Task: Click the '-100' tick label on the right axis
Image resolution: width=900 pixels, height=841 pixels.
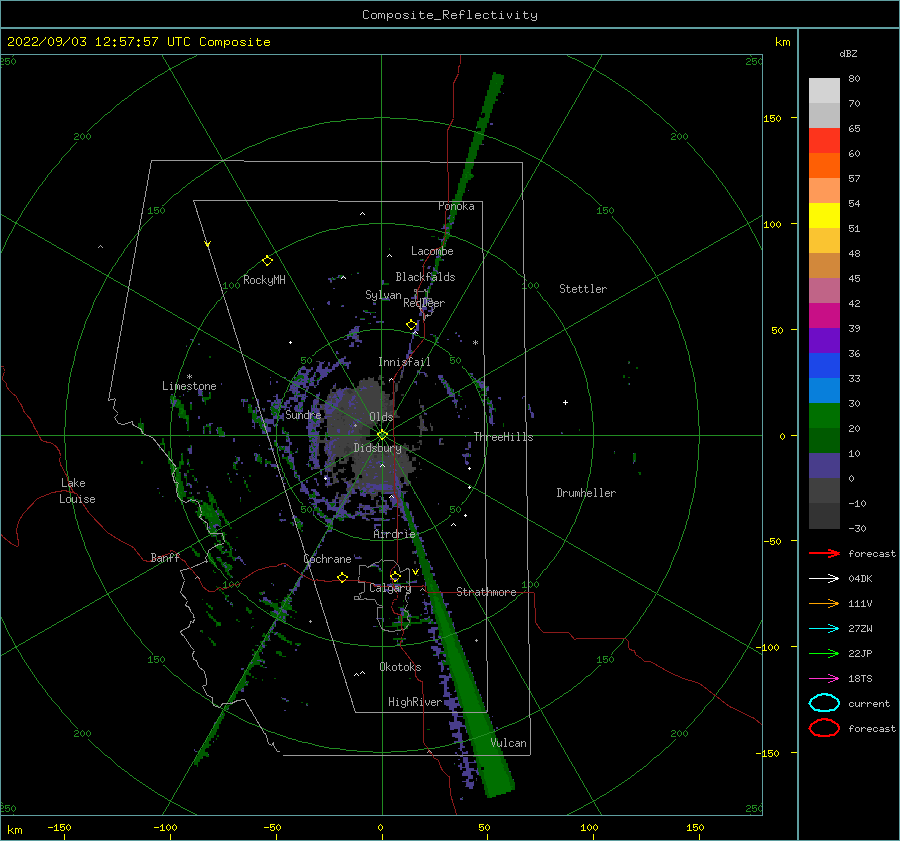Action: [768, 647]
